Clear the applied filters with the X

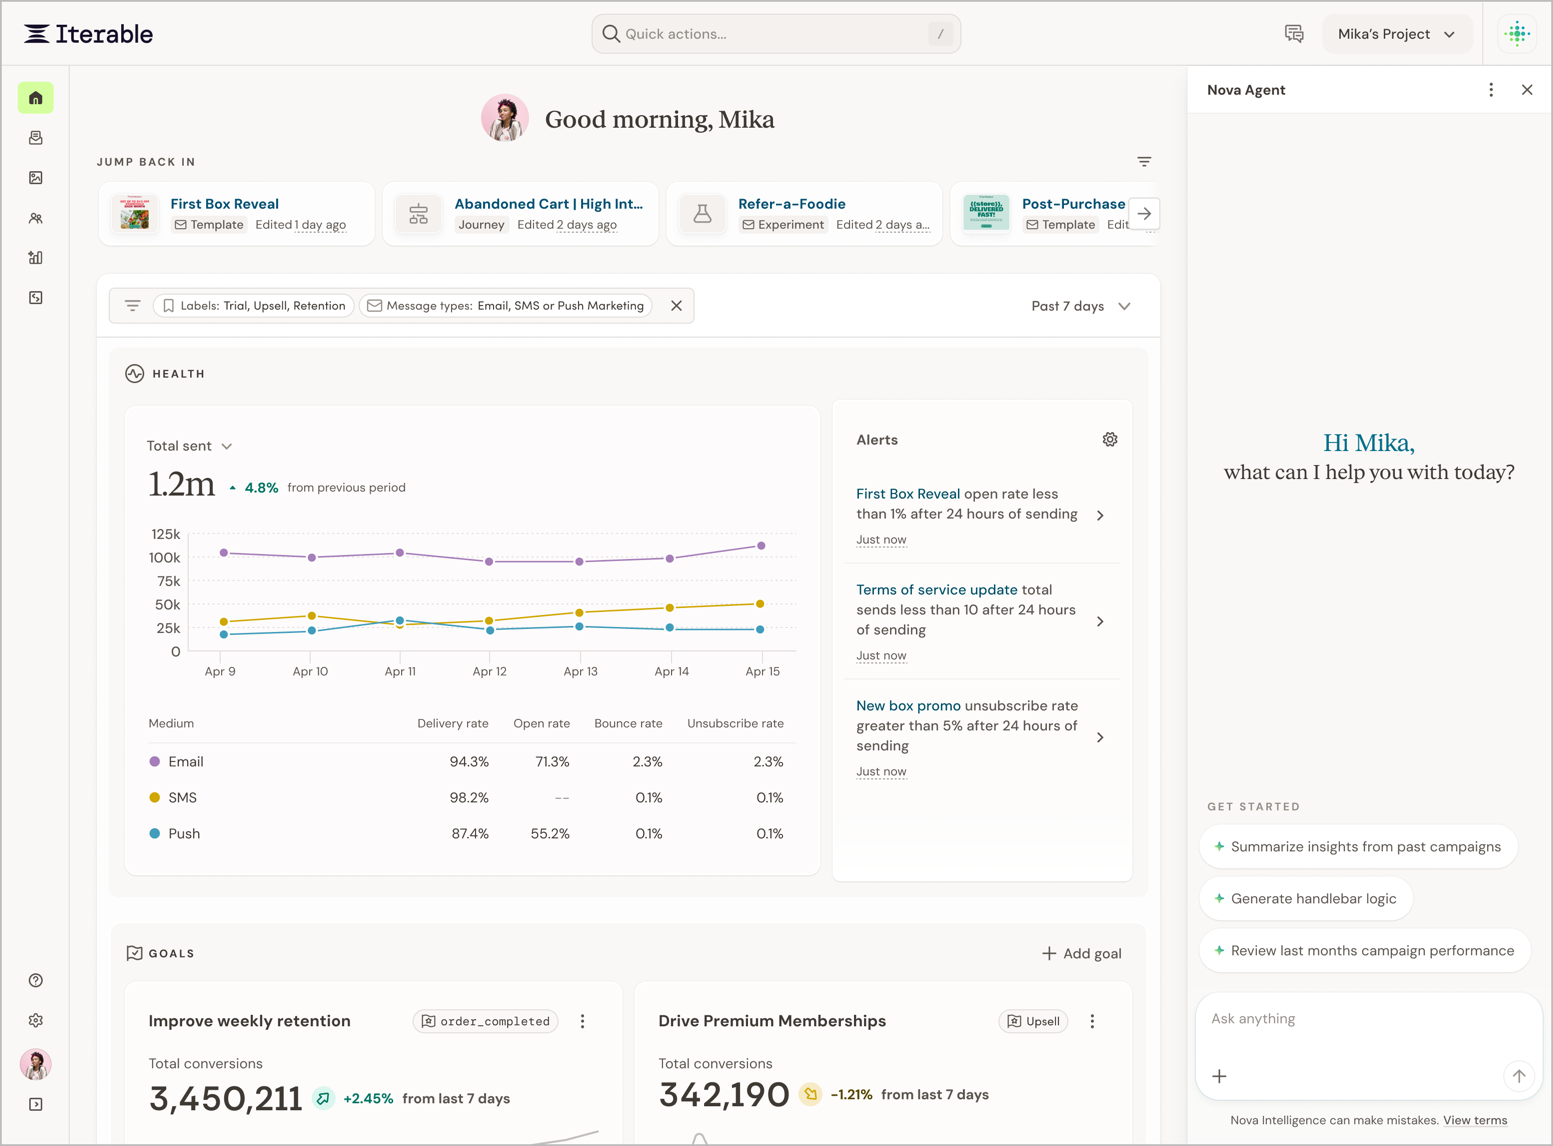tap(677, 306)
